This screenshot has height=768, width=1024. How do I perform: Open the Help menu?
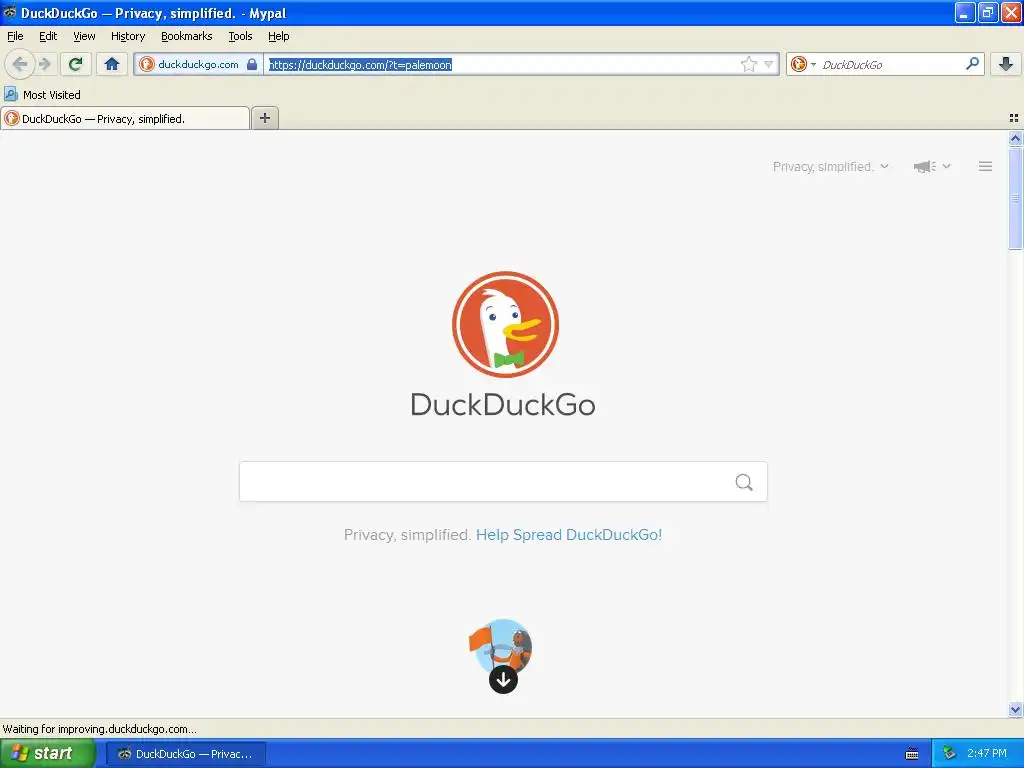(278, 36)
